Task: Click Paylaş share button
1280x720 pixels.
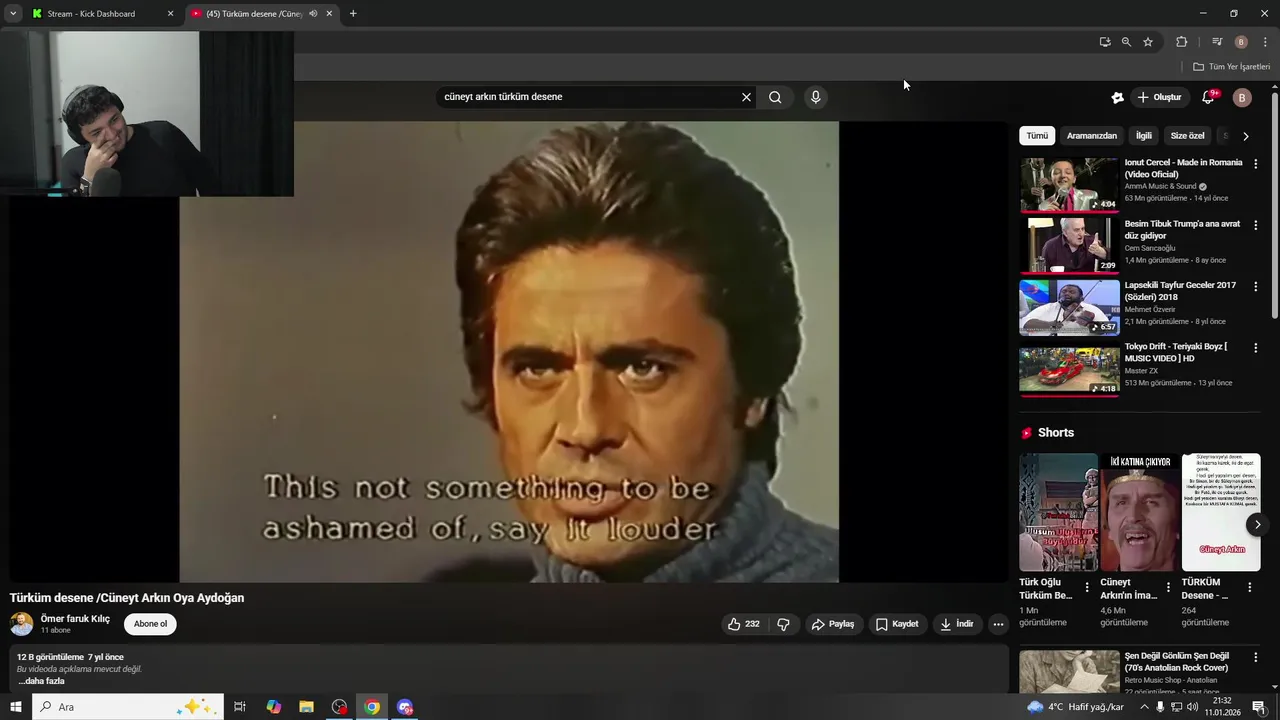Action: tap(832, 624)
